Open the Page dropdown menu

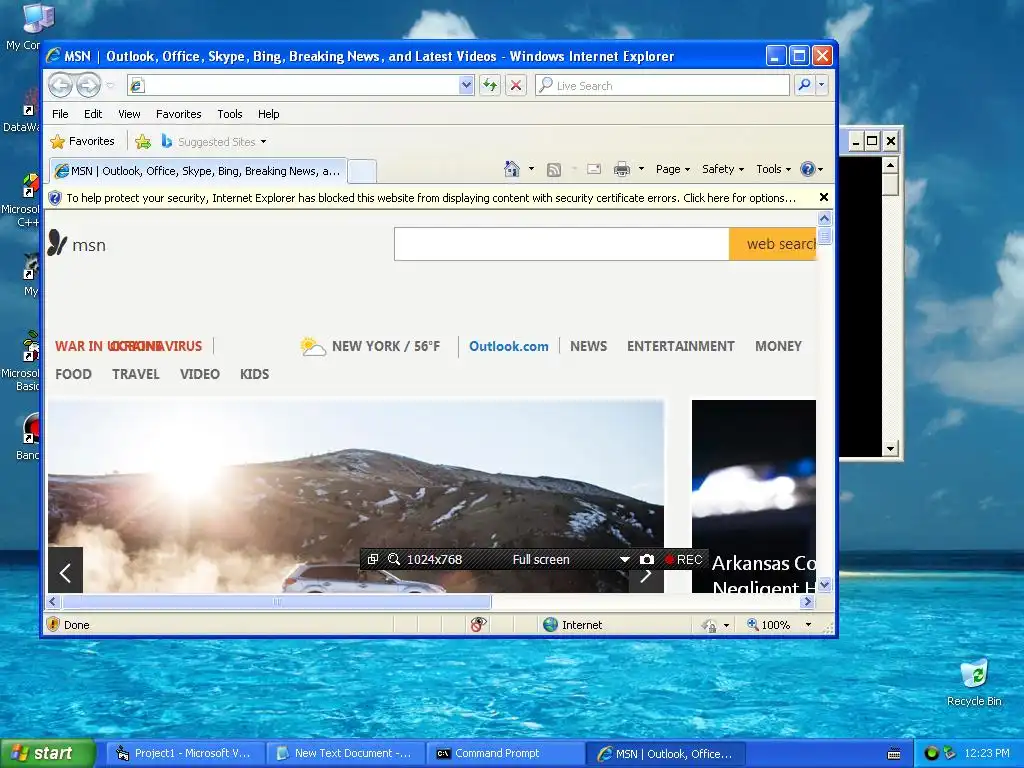pyautogui.click(x=673, y=169)
